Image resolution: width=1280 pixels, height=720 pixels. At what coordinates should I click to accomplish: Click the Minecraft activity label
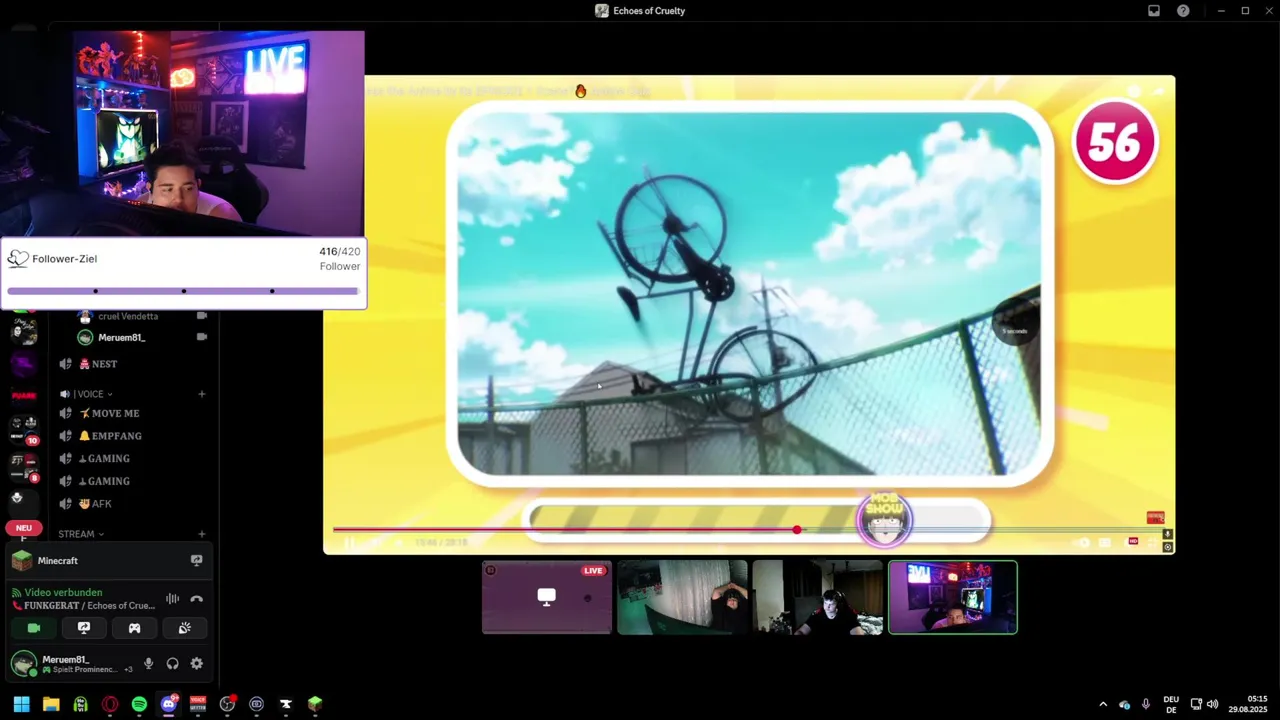[x=58, y=561]
